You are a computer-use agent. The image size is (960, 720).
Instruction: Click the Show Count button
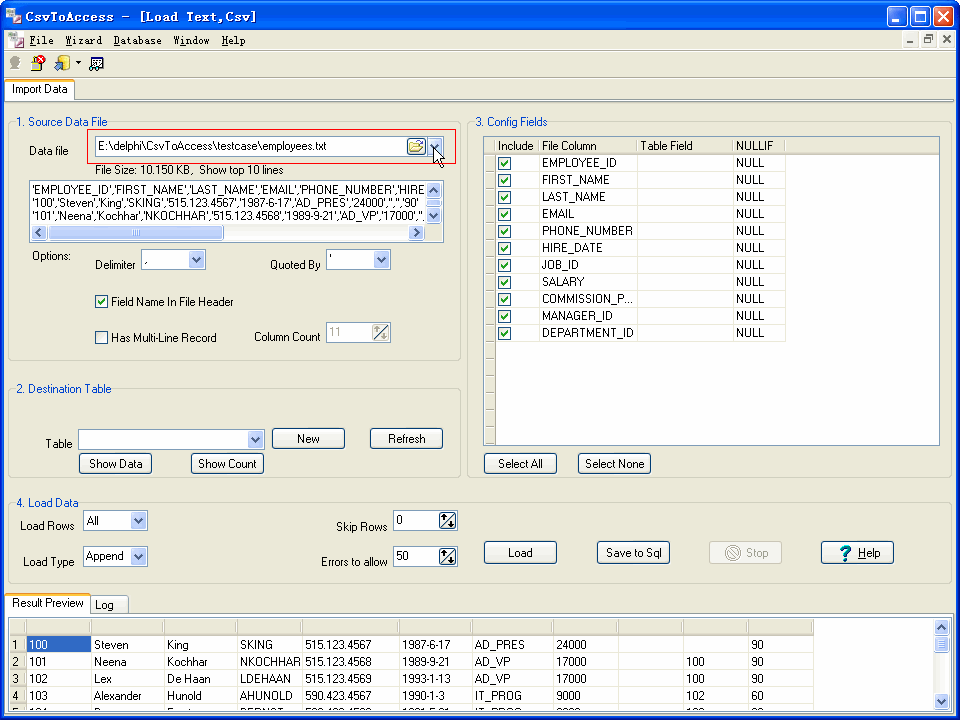tap(227, 463)
